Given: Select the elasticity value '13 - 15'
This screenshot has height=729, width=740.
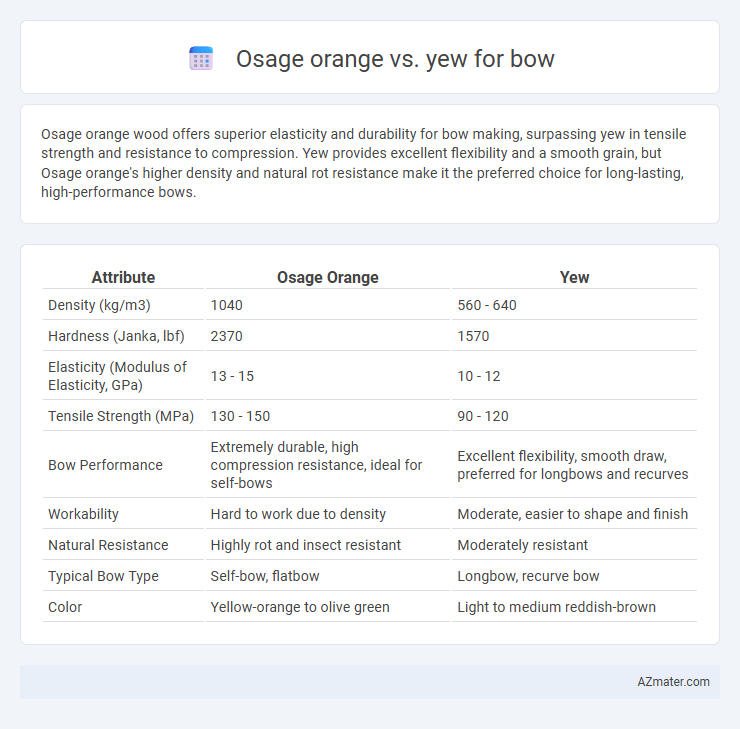Looking at the screenshot, I should (232, 376).
